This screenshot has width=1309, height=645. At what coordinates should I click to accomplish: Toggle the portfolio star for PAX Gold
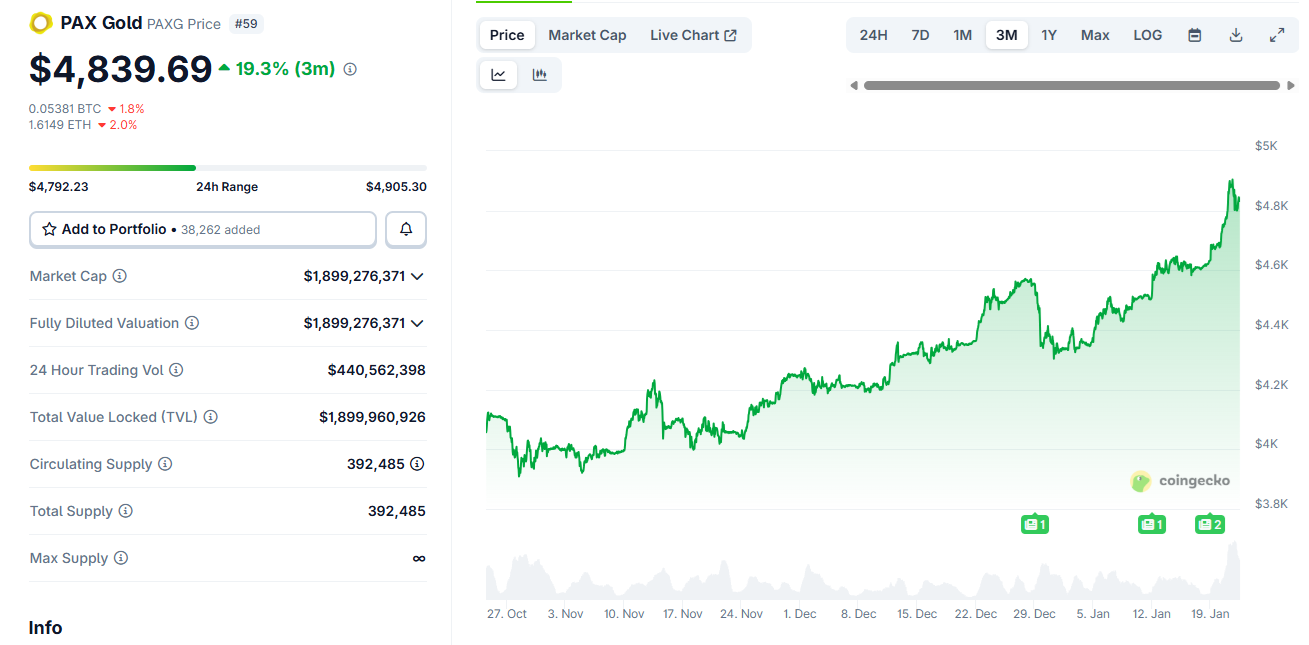(48, 229)
